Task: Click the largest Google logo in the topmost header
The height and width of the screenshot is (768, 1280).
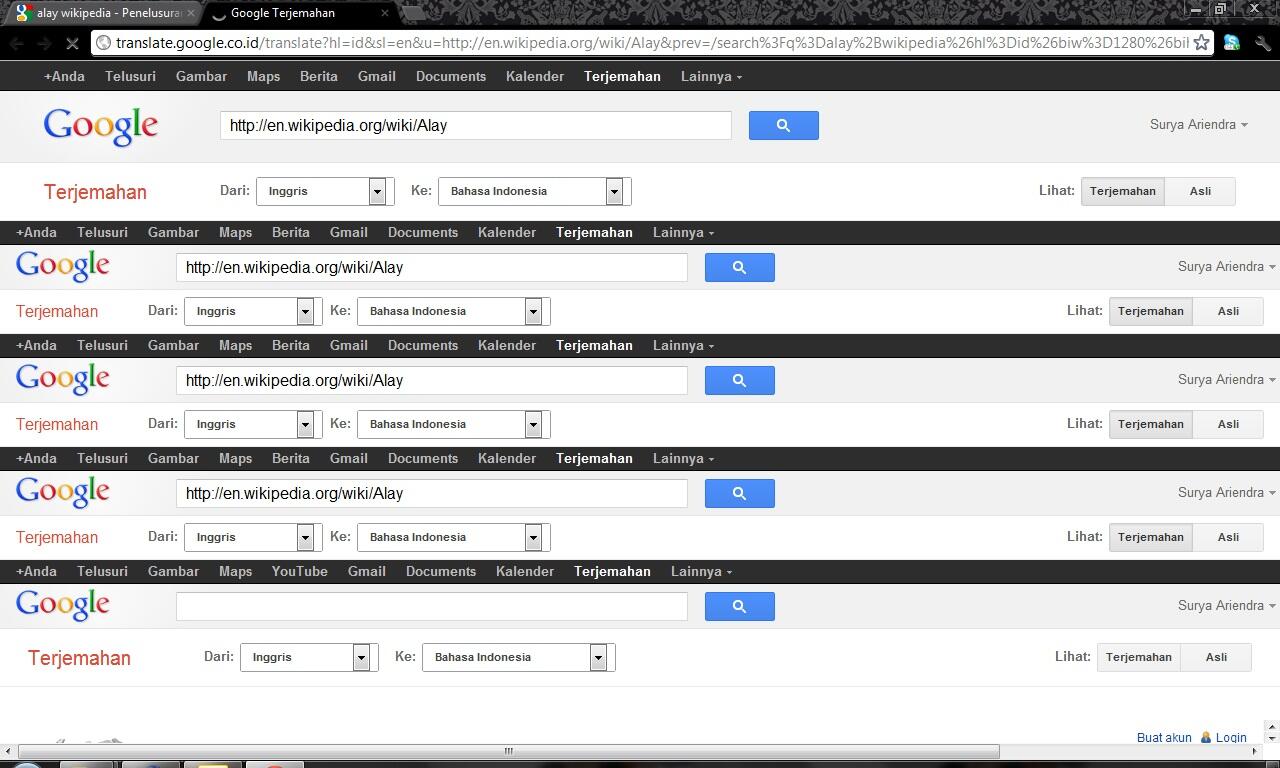Action: tap(101, 127)
